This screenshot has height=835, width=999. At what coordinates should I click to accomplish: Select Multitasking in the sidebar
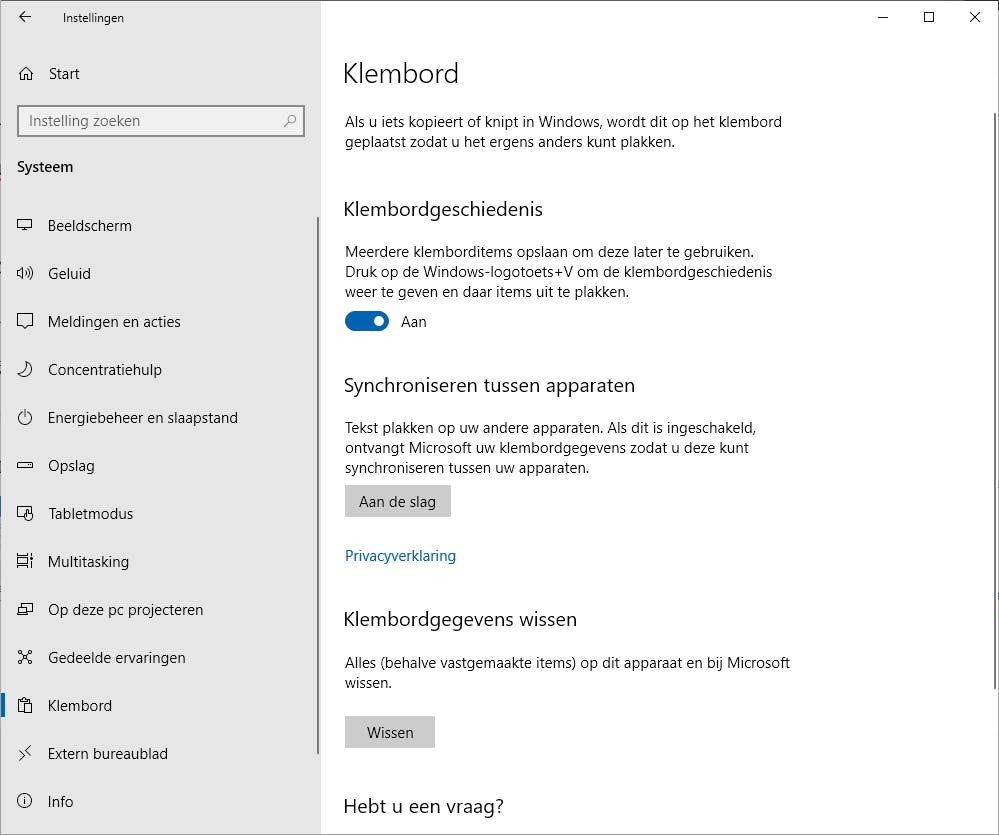tap(88, 562)
